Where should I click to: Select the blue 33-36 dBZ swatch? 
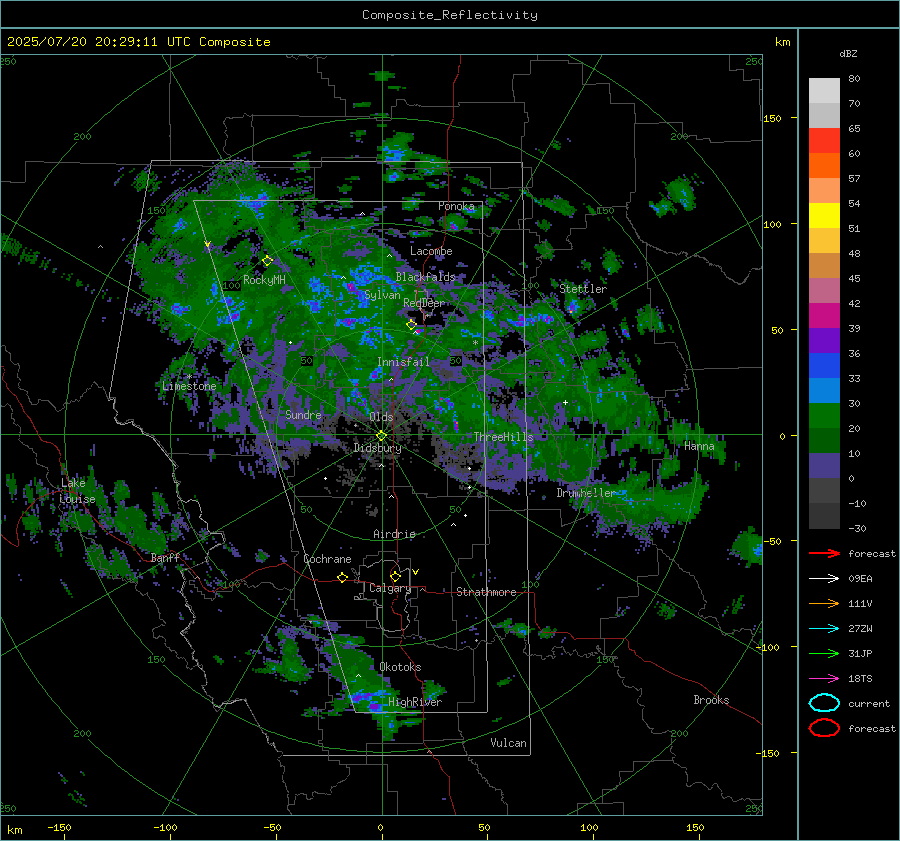824,366
